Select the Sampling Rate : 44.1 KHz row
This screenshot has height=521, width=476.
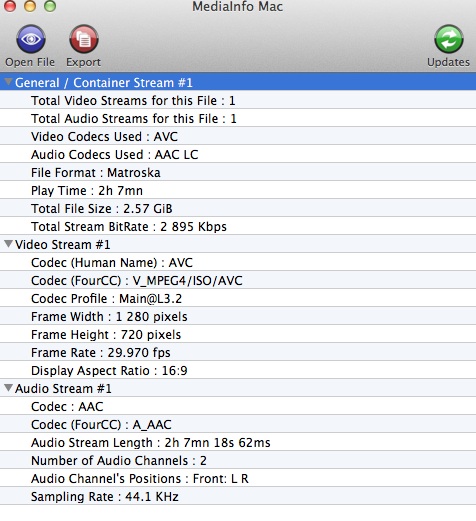tap(238, 496)
